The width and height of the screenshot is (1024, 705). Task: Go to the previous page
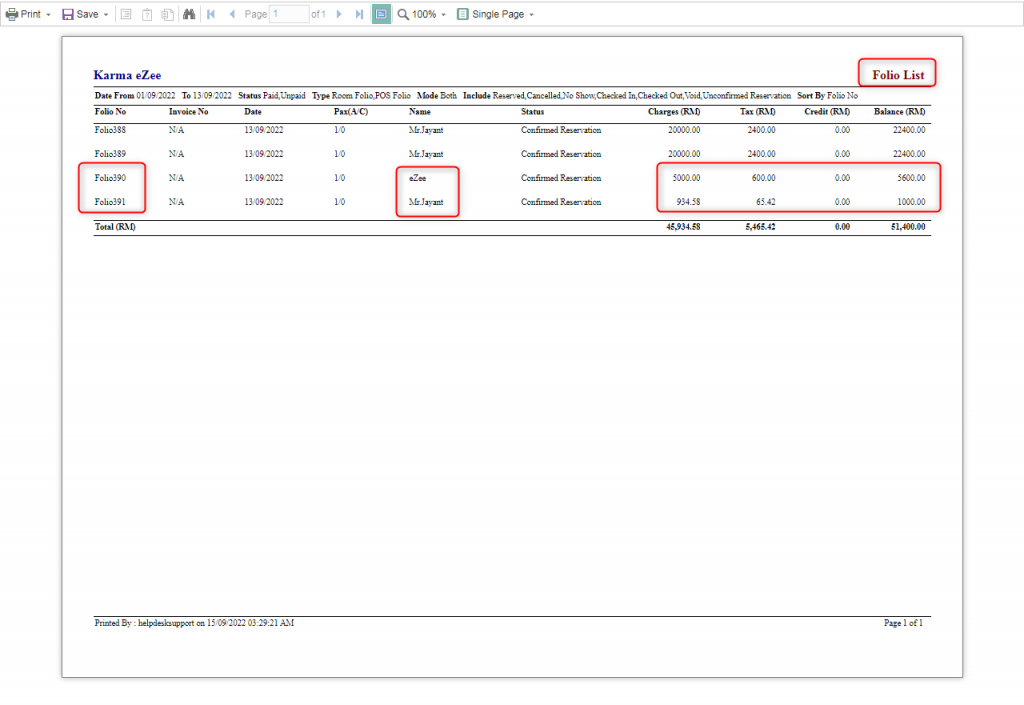tap(232, 14)
